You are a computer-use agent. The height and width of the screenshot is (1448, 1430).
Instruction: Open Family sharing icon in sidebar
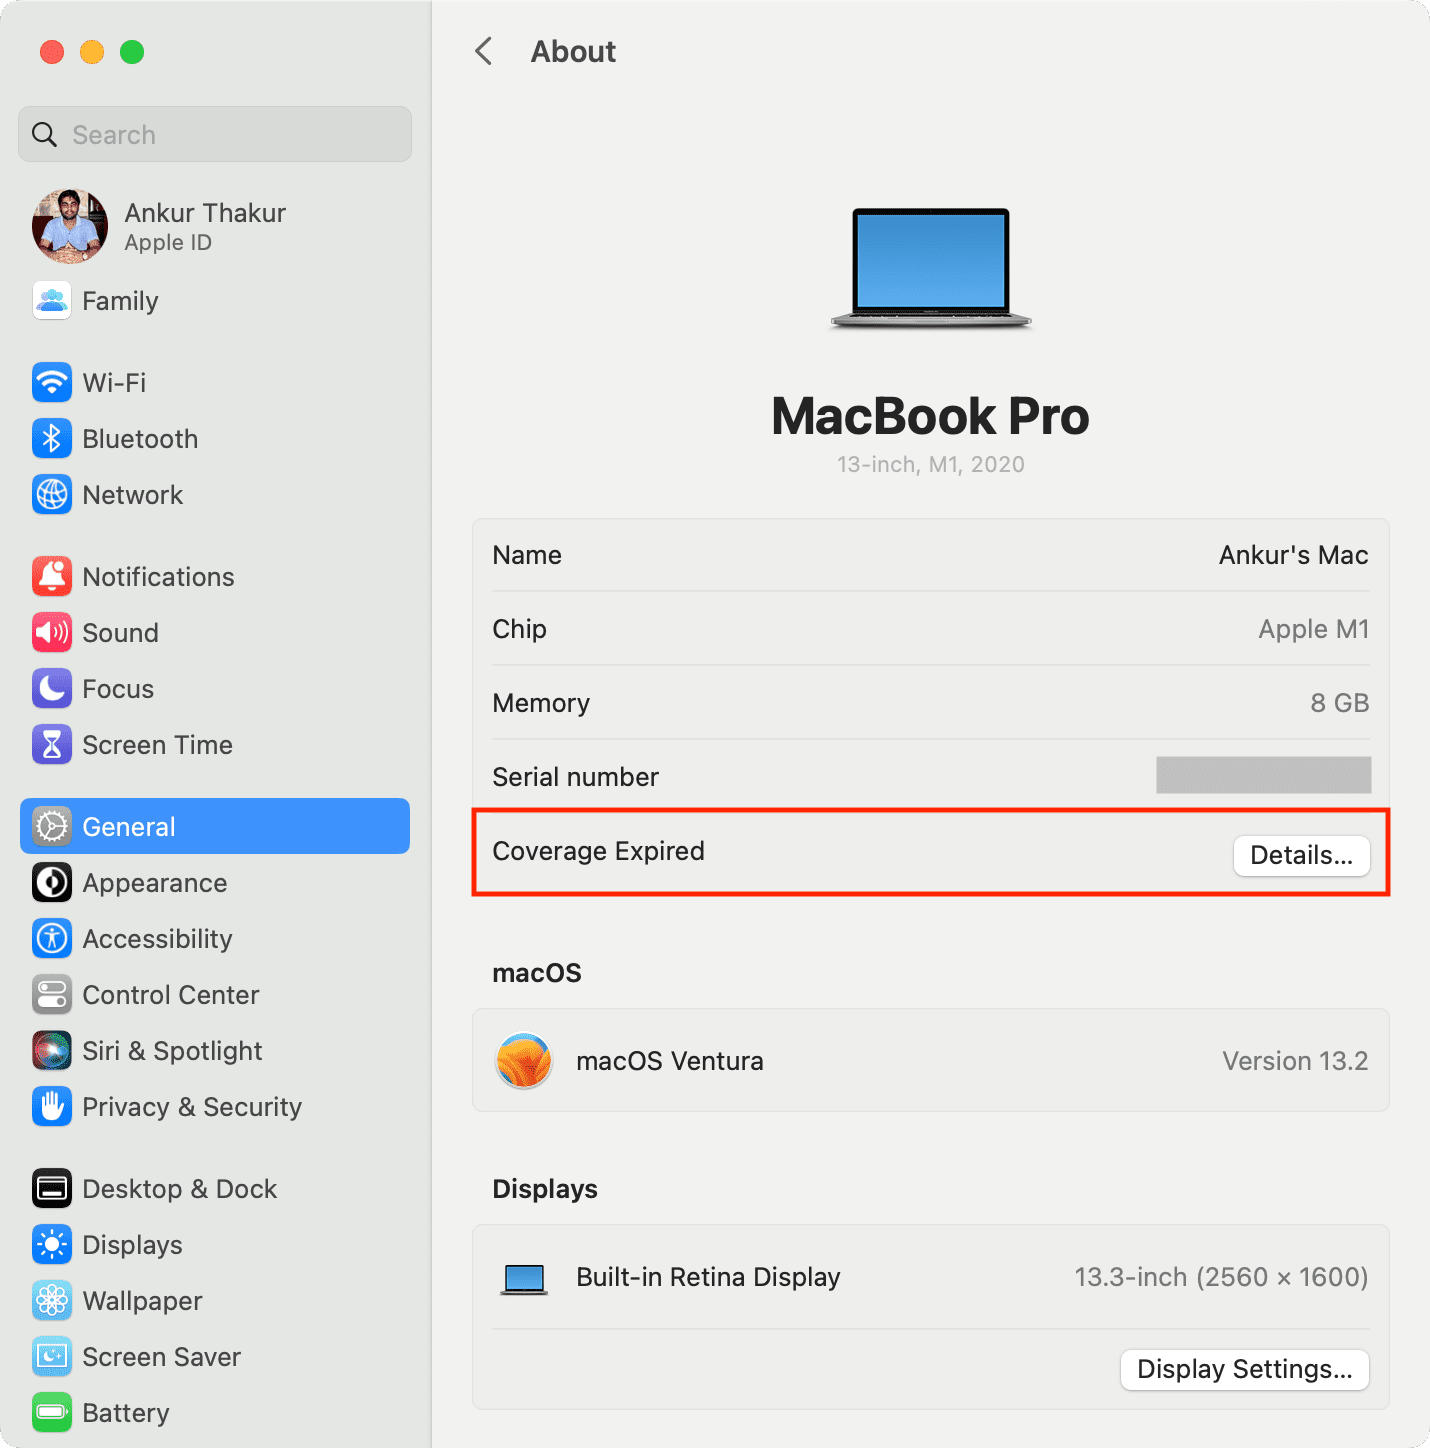point(52,300)
